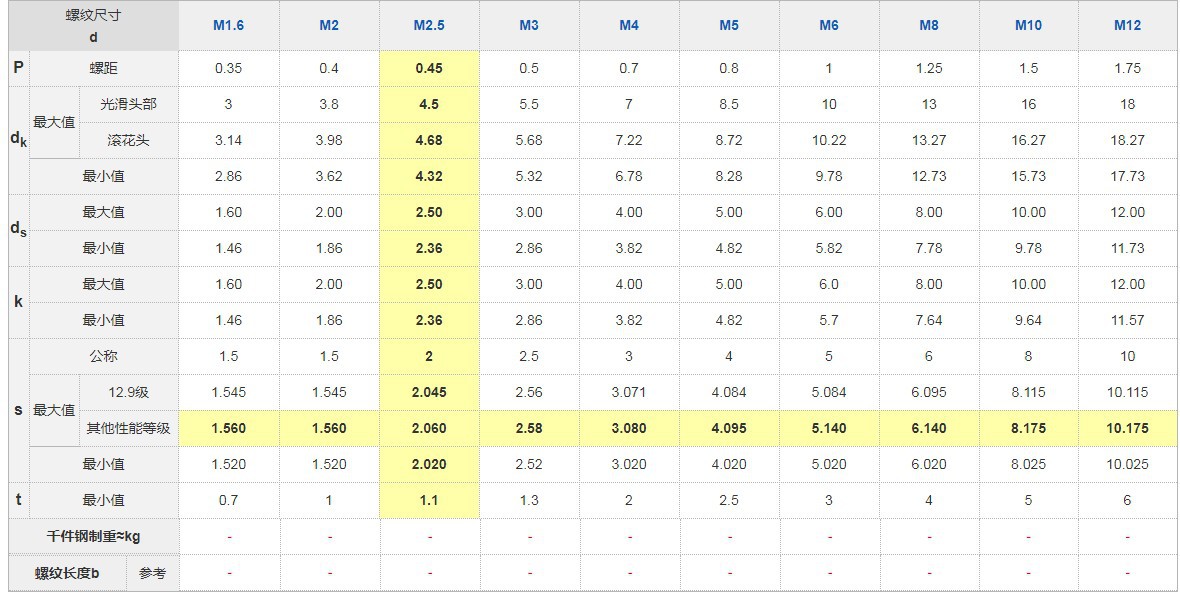
Task: Select value 8.175 in 其他性能等级 row
Action: [1028, 428]
